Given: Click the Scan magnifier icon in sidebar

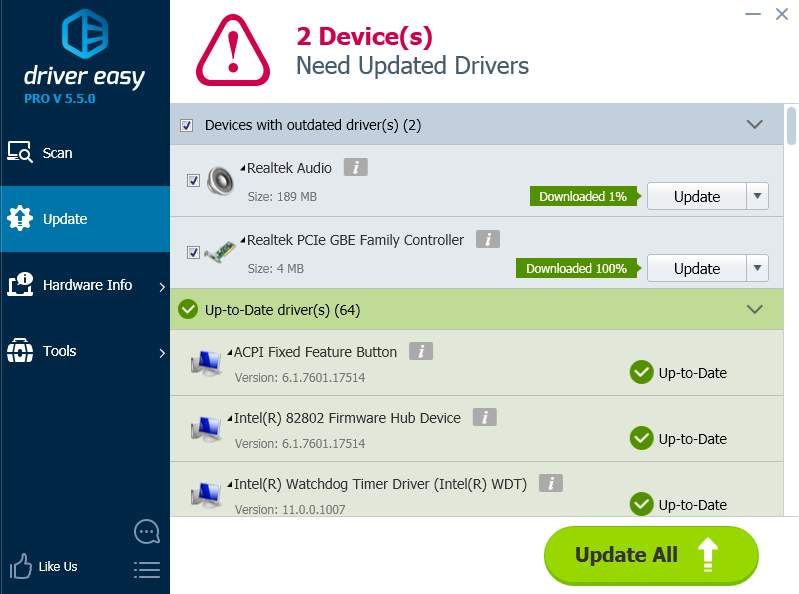Looking at the screenshot, I should pyautogui.click(x=20, y=152).
